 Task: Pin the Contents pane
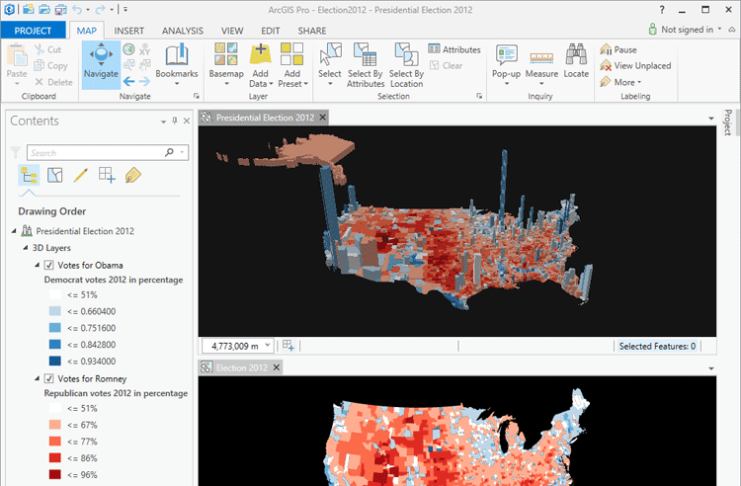click(x=174, y=121)
